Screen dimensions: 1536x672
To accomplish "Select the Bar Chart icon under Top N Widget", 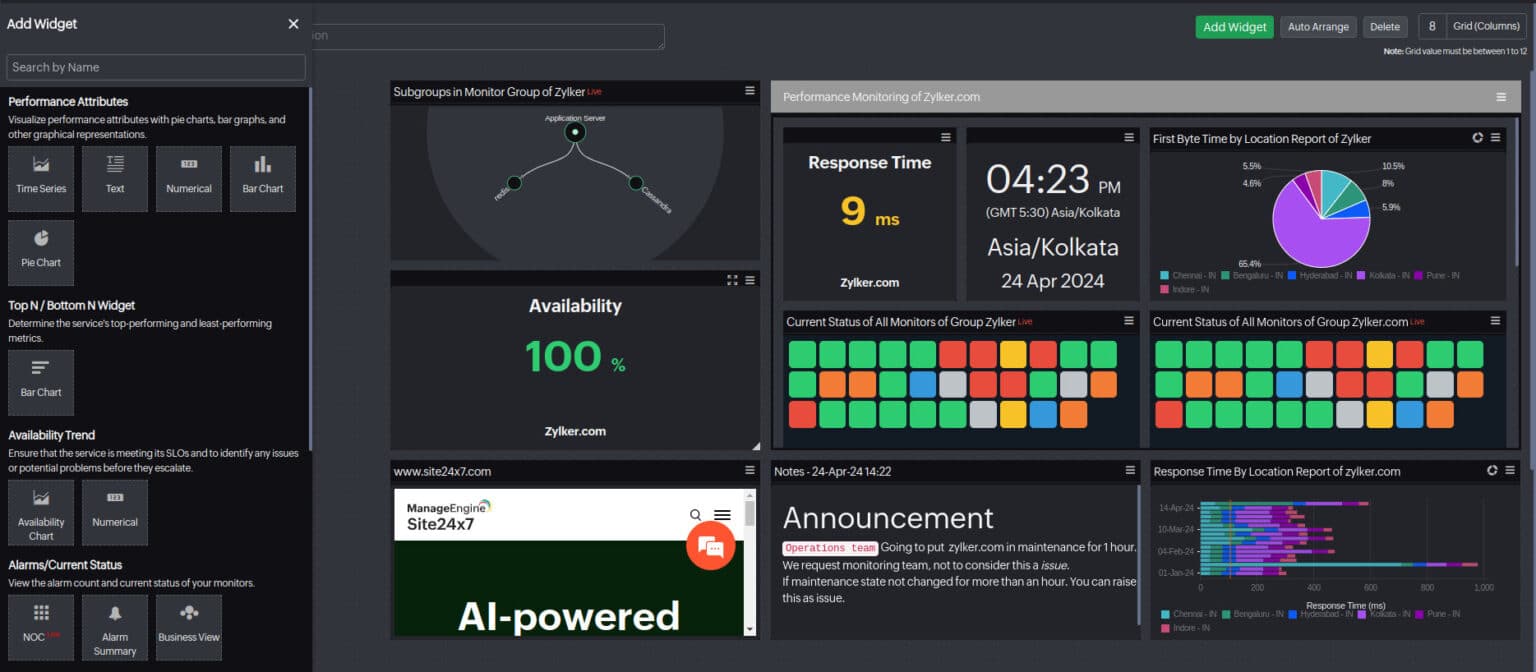I will (x=40, y=382).
